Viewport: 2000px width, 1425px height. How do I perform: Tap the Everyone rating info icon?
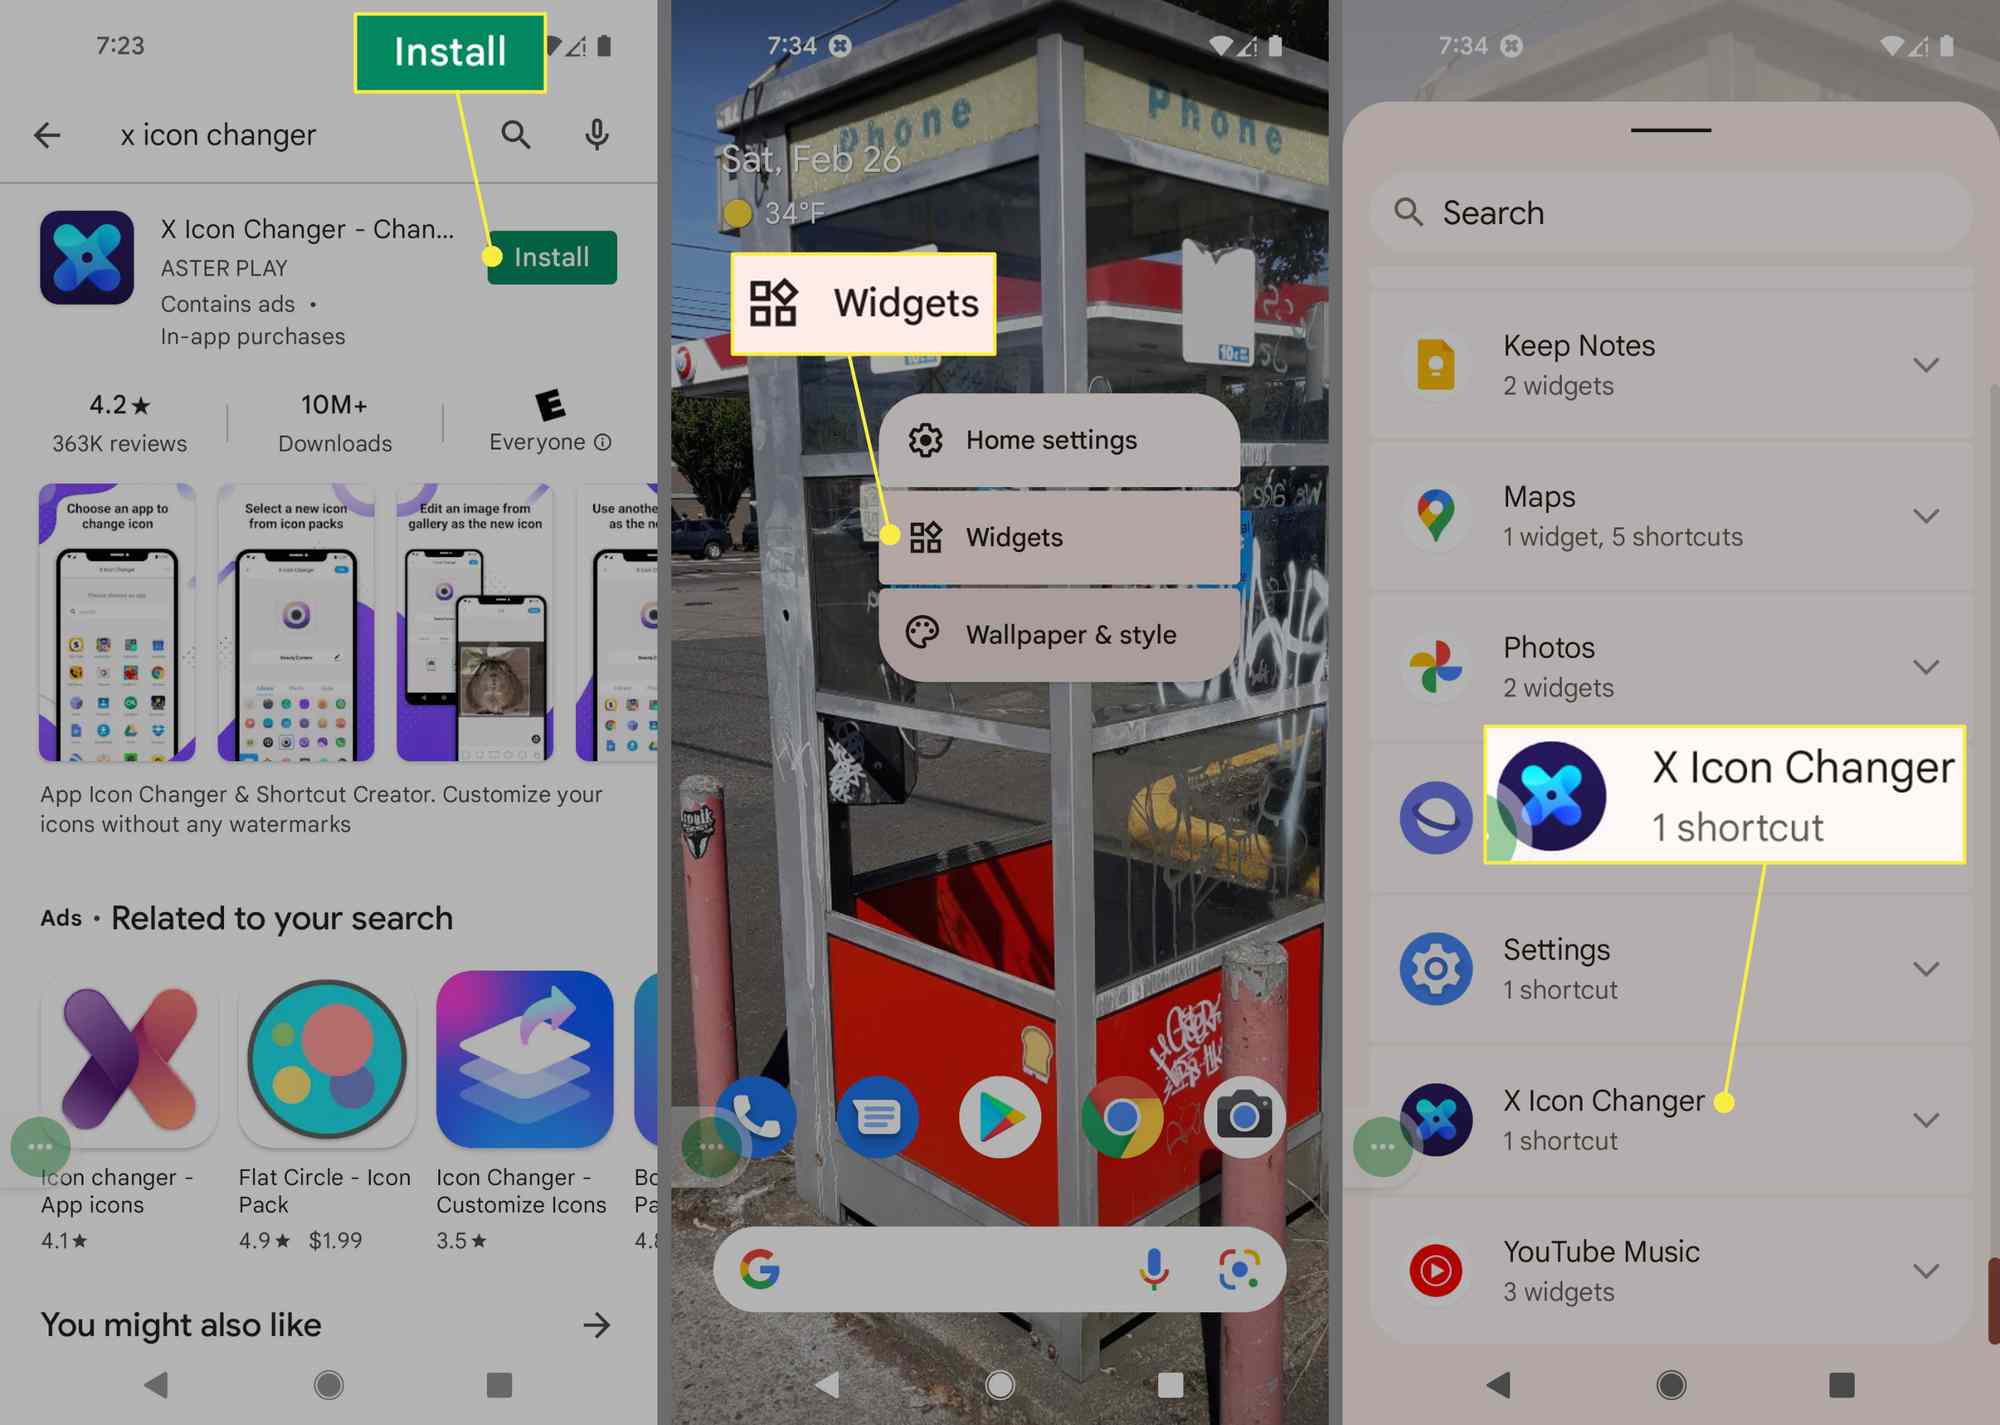pos(603,442)
